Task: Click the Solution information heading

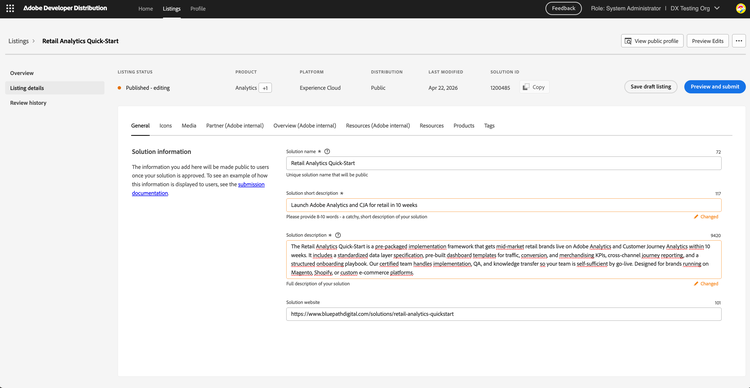Action: (x=162, y=152)
